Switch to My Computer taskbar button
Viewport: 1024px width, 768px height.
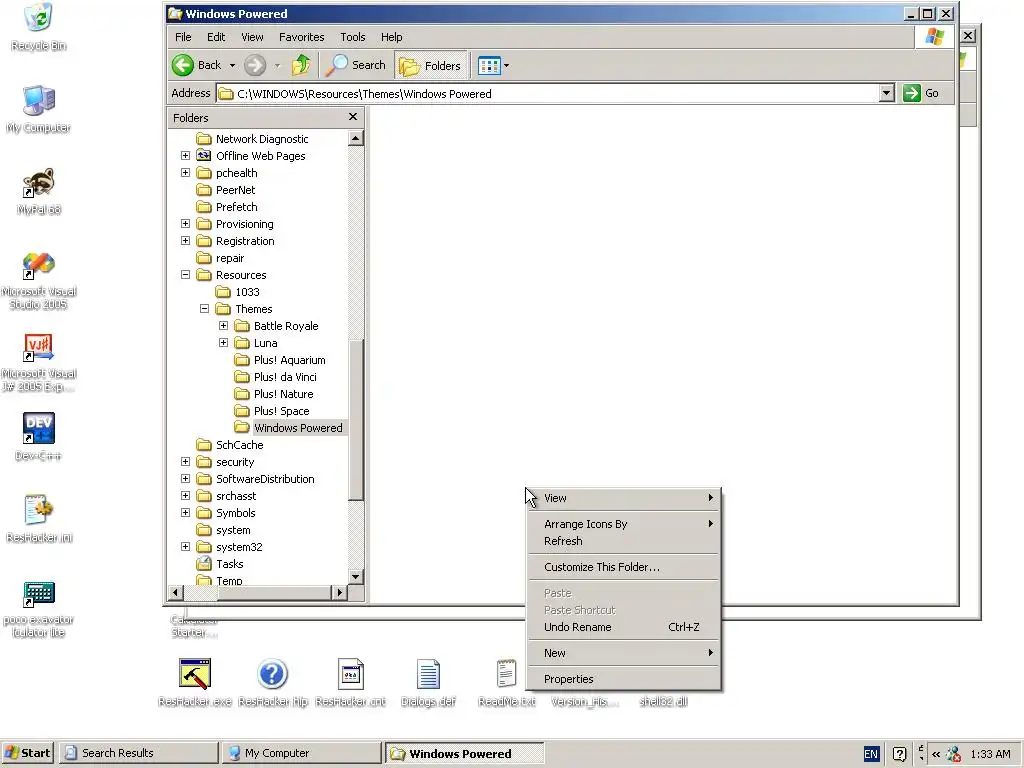[301, 753]
